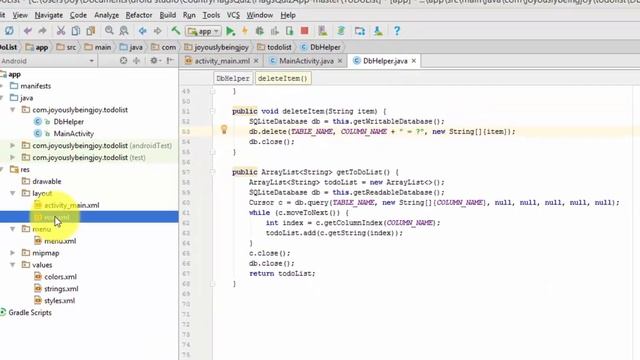Collapse the menu folder arrow
The width and height of the screenshot is (640, 360).
(x=13, y=229)
